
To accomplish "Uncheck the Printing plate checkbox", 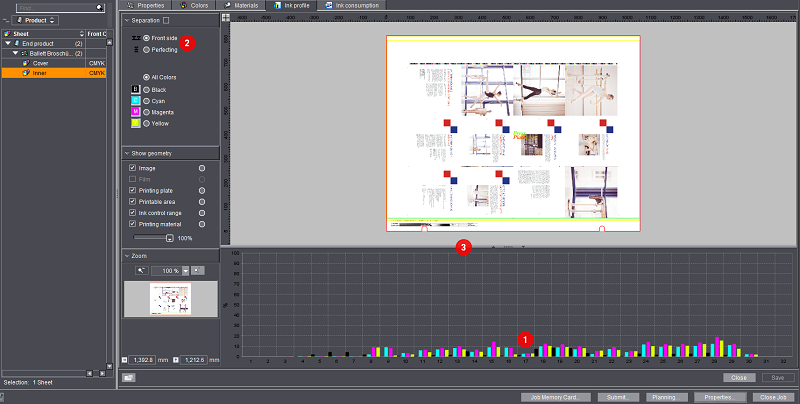I will [133, 190].
